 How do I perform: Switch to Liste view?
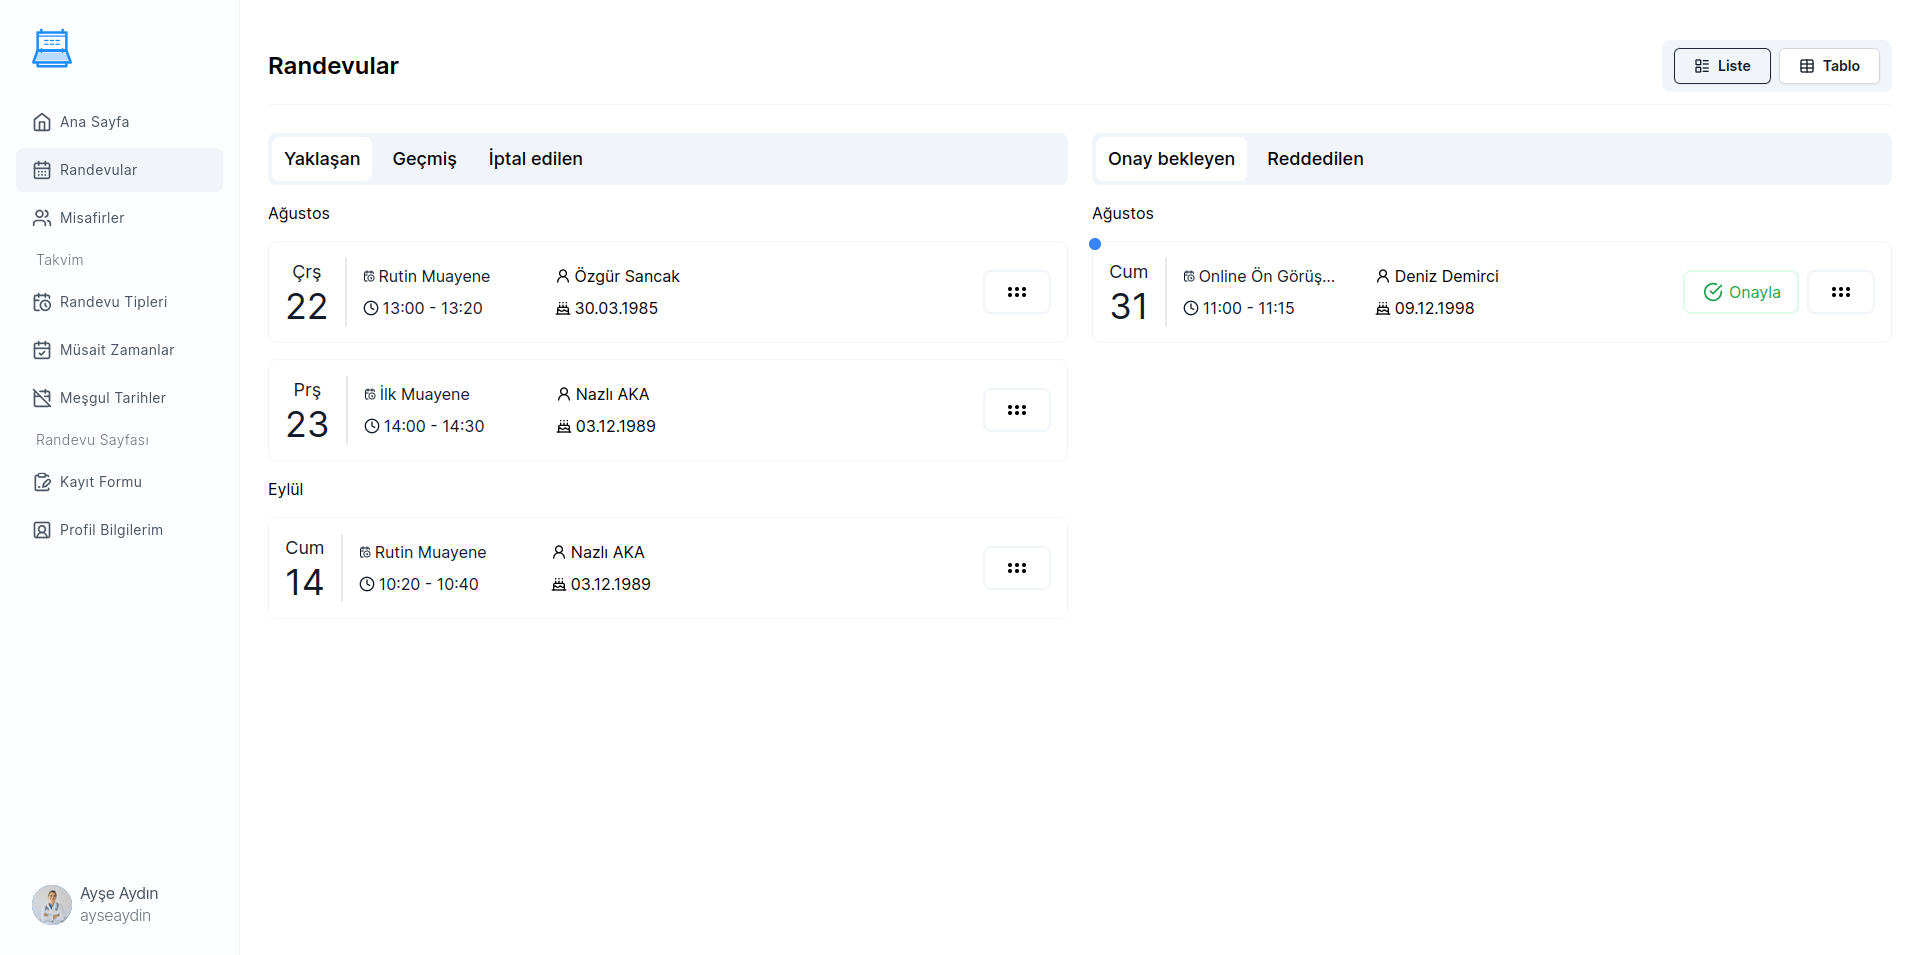click(1721, 66)
